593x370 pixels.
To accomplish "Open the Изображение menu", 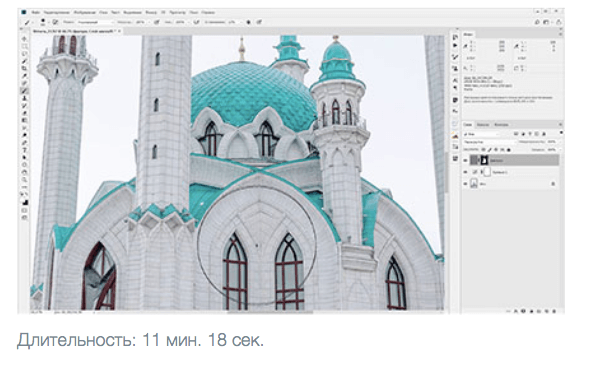I will (85, 12).
